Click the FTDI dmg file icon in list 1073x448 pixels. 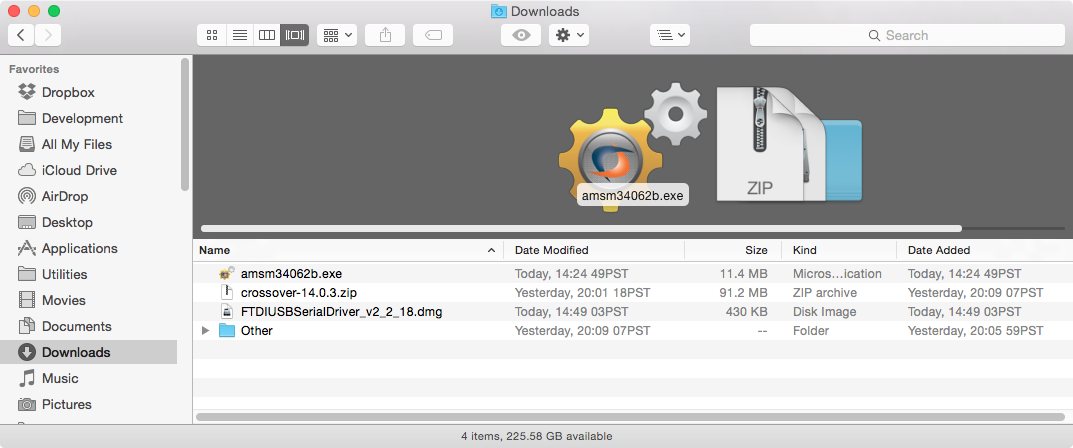coord(227,312)
